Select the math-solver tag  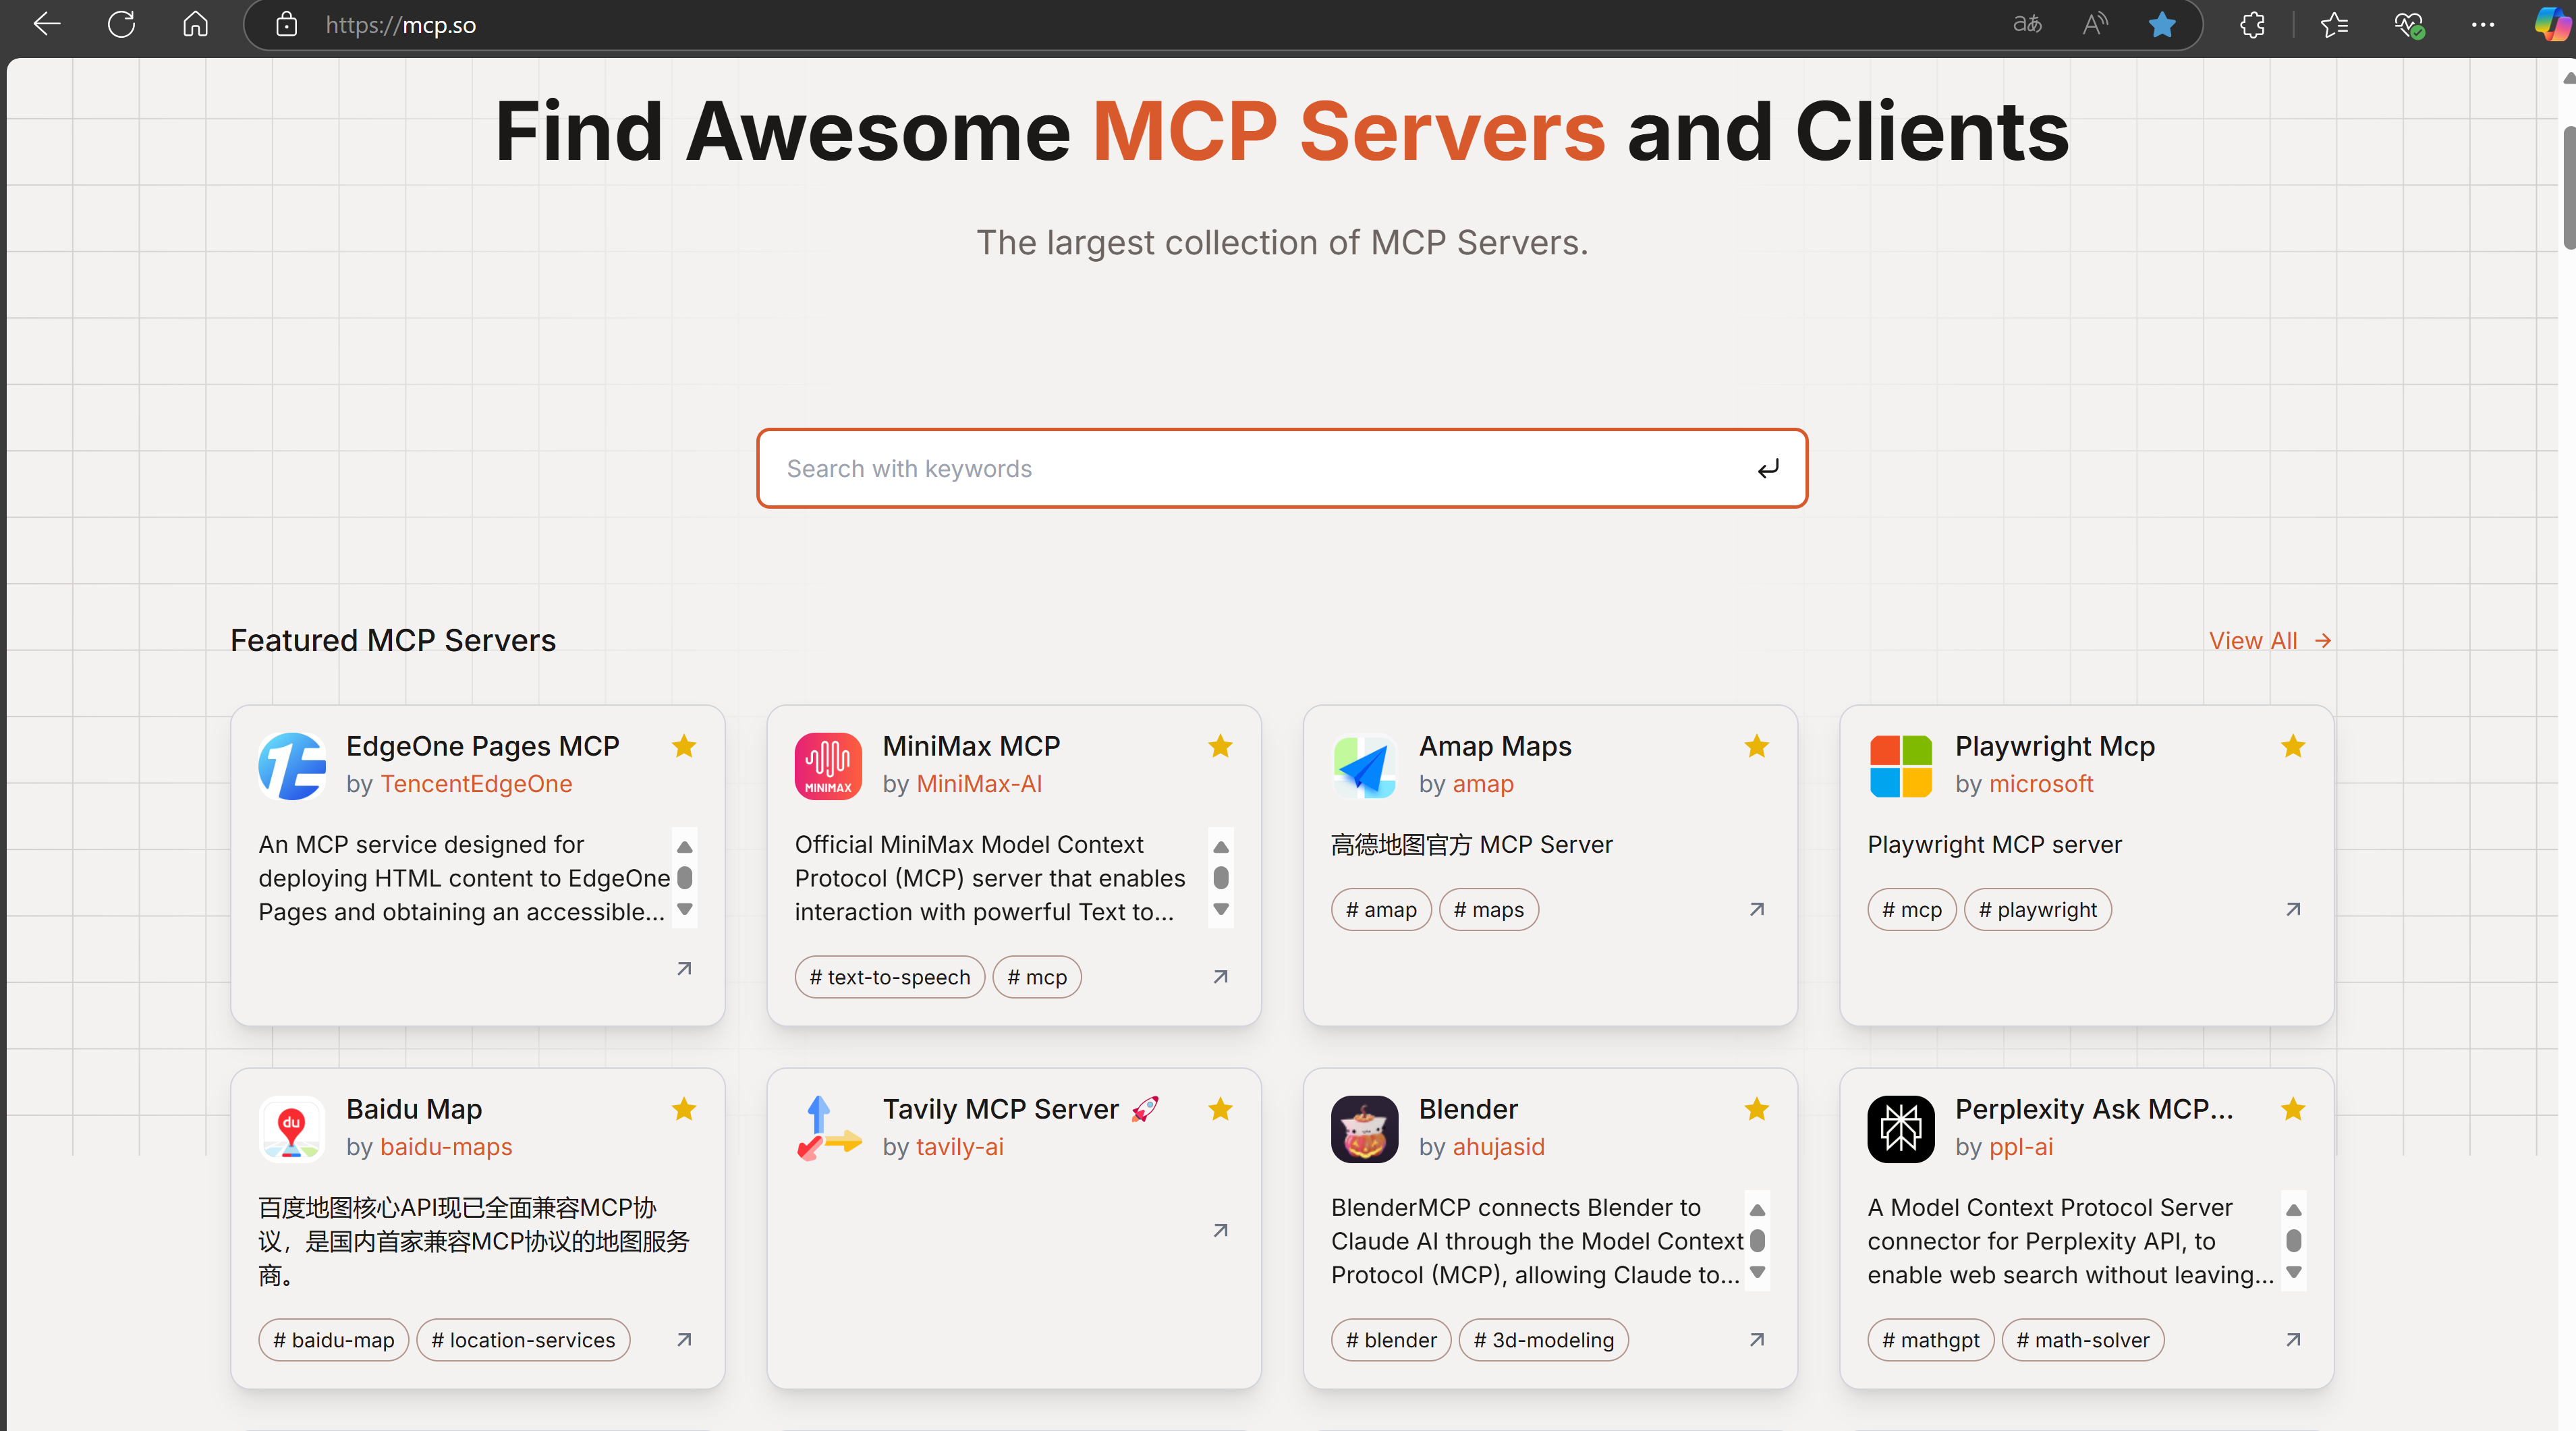click(x=2083, y=1340)
